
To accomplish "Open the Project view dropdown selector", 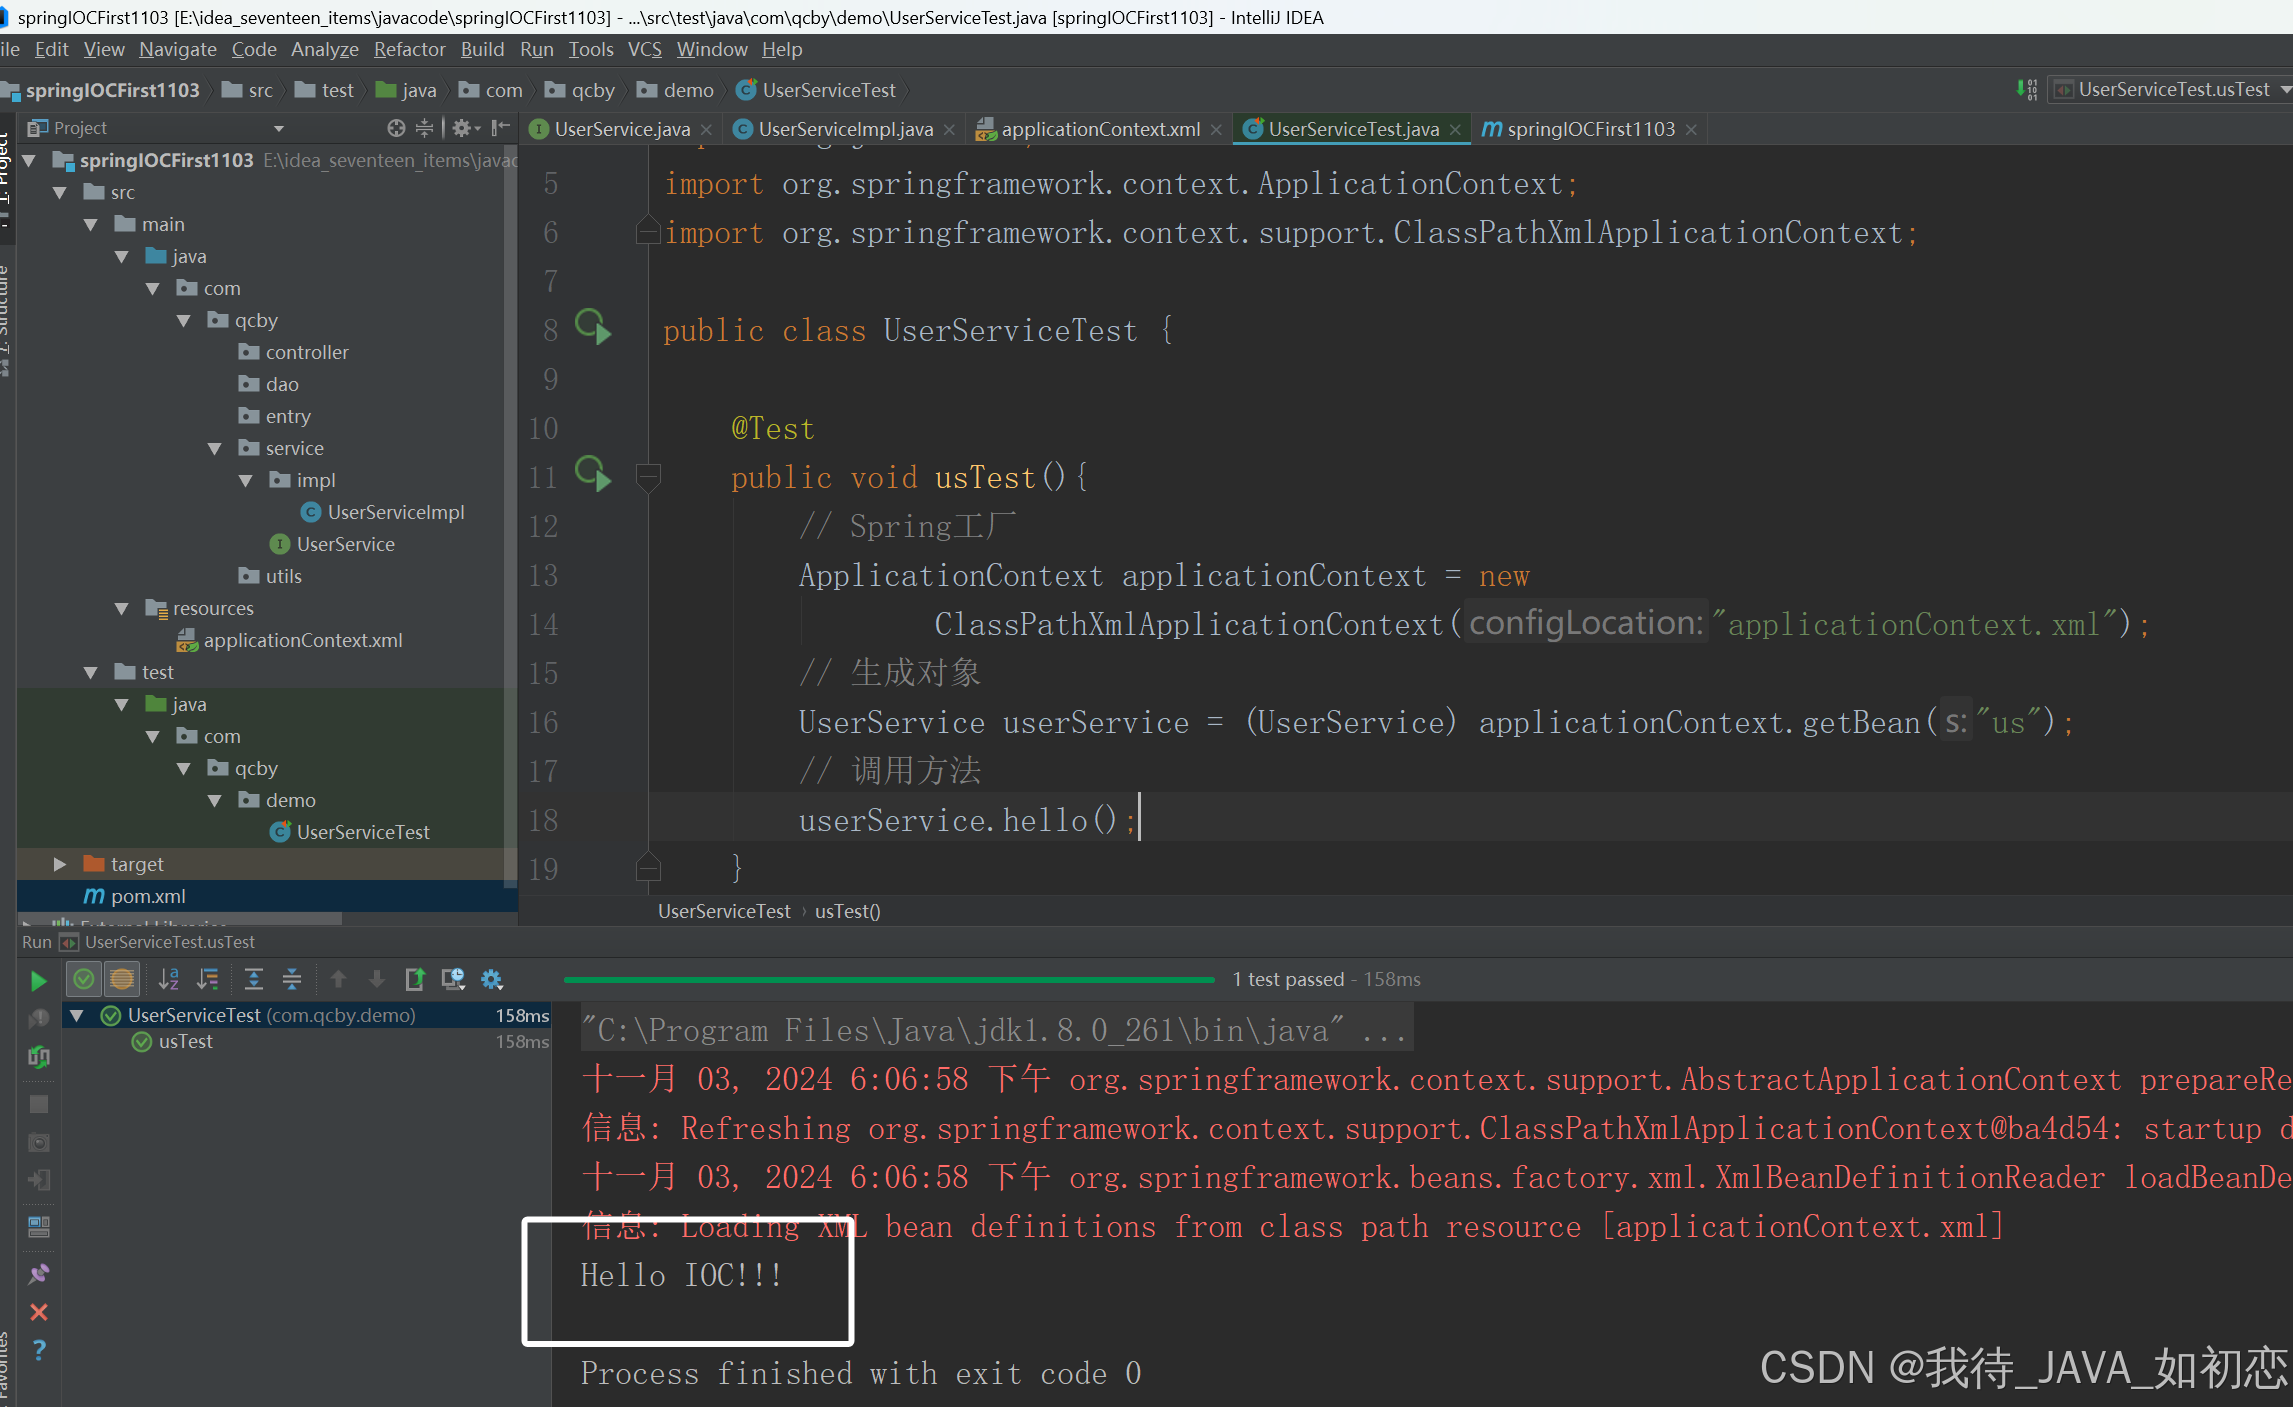I will coord(278,127).
